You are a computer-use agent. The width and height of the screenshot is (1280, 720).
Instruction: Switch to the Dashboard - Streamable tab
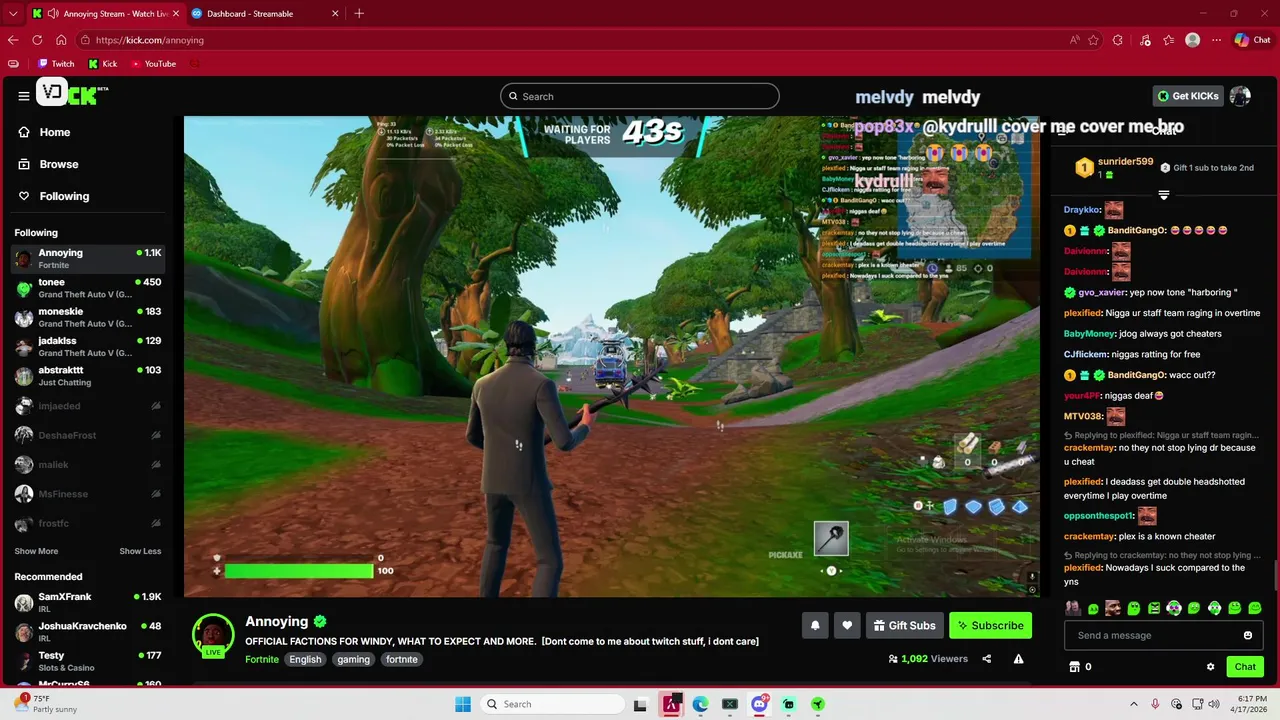pyautogui.click(x=265, y=14)
